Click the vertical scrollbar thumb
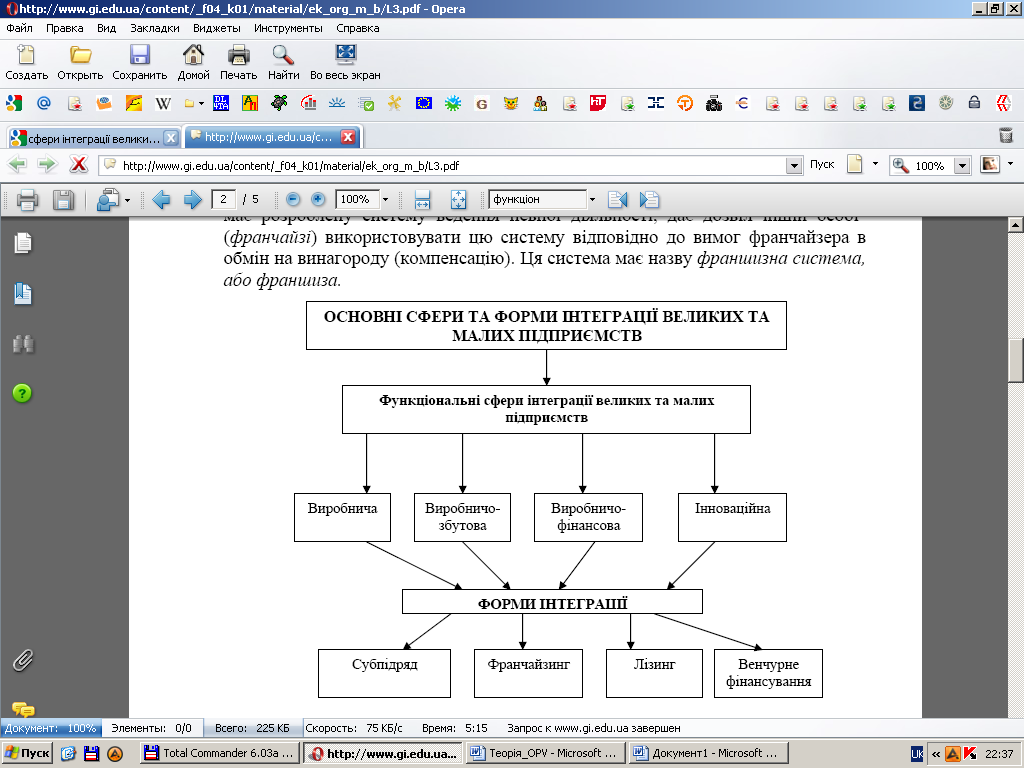The height and width of the screenshot is (768, 1024). coord(1015,360)
